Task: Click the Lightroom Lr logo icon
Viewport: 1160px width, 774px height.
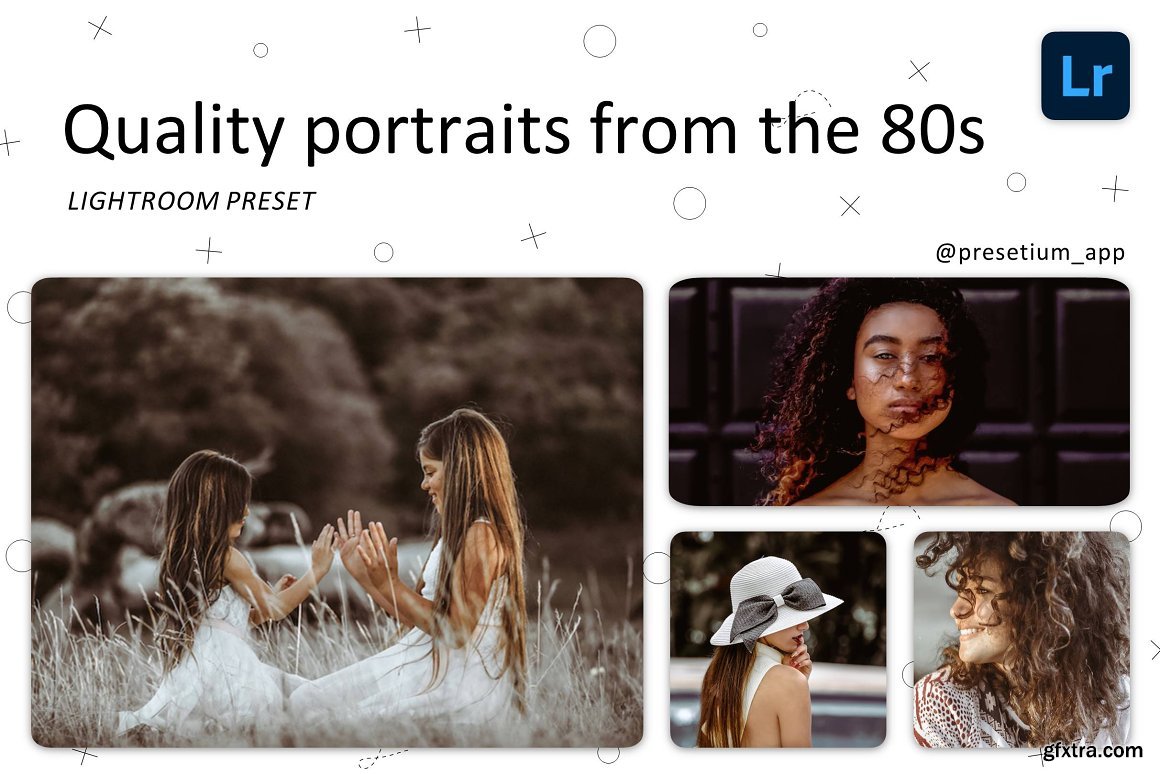Action: pos(1085,75)
